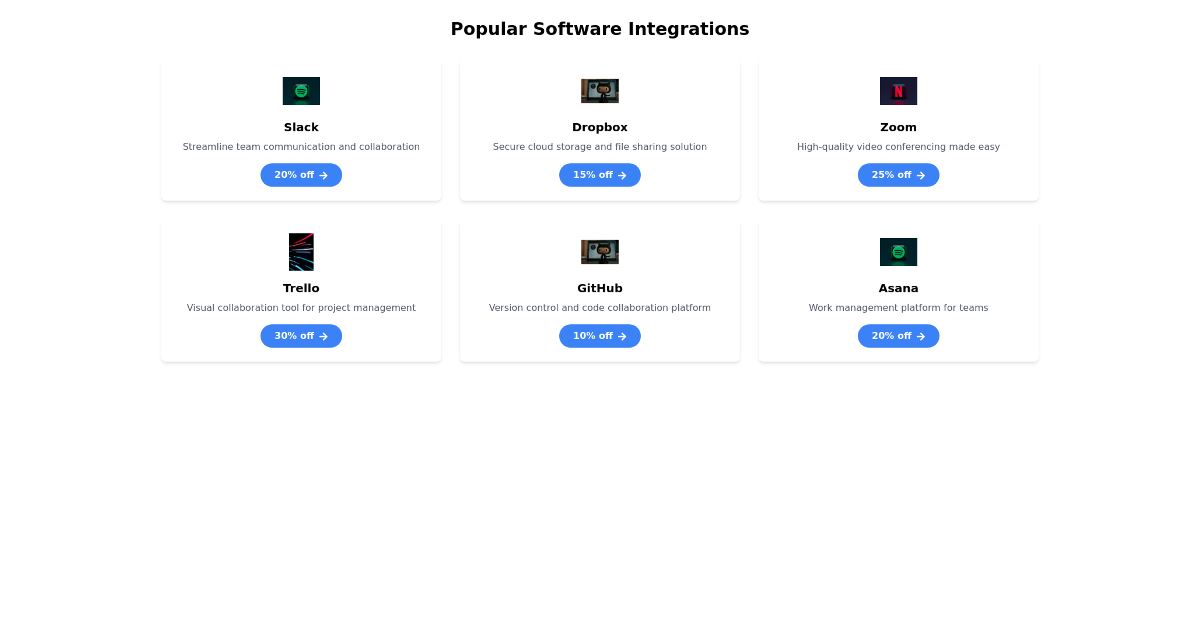Click the Trello logo icon
1200x630 pixels.
coord(301,252)
